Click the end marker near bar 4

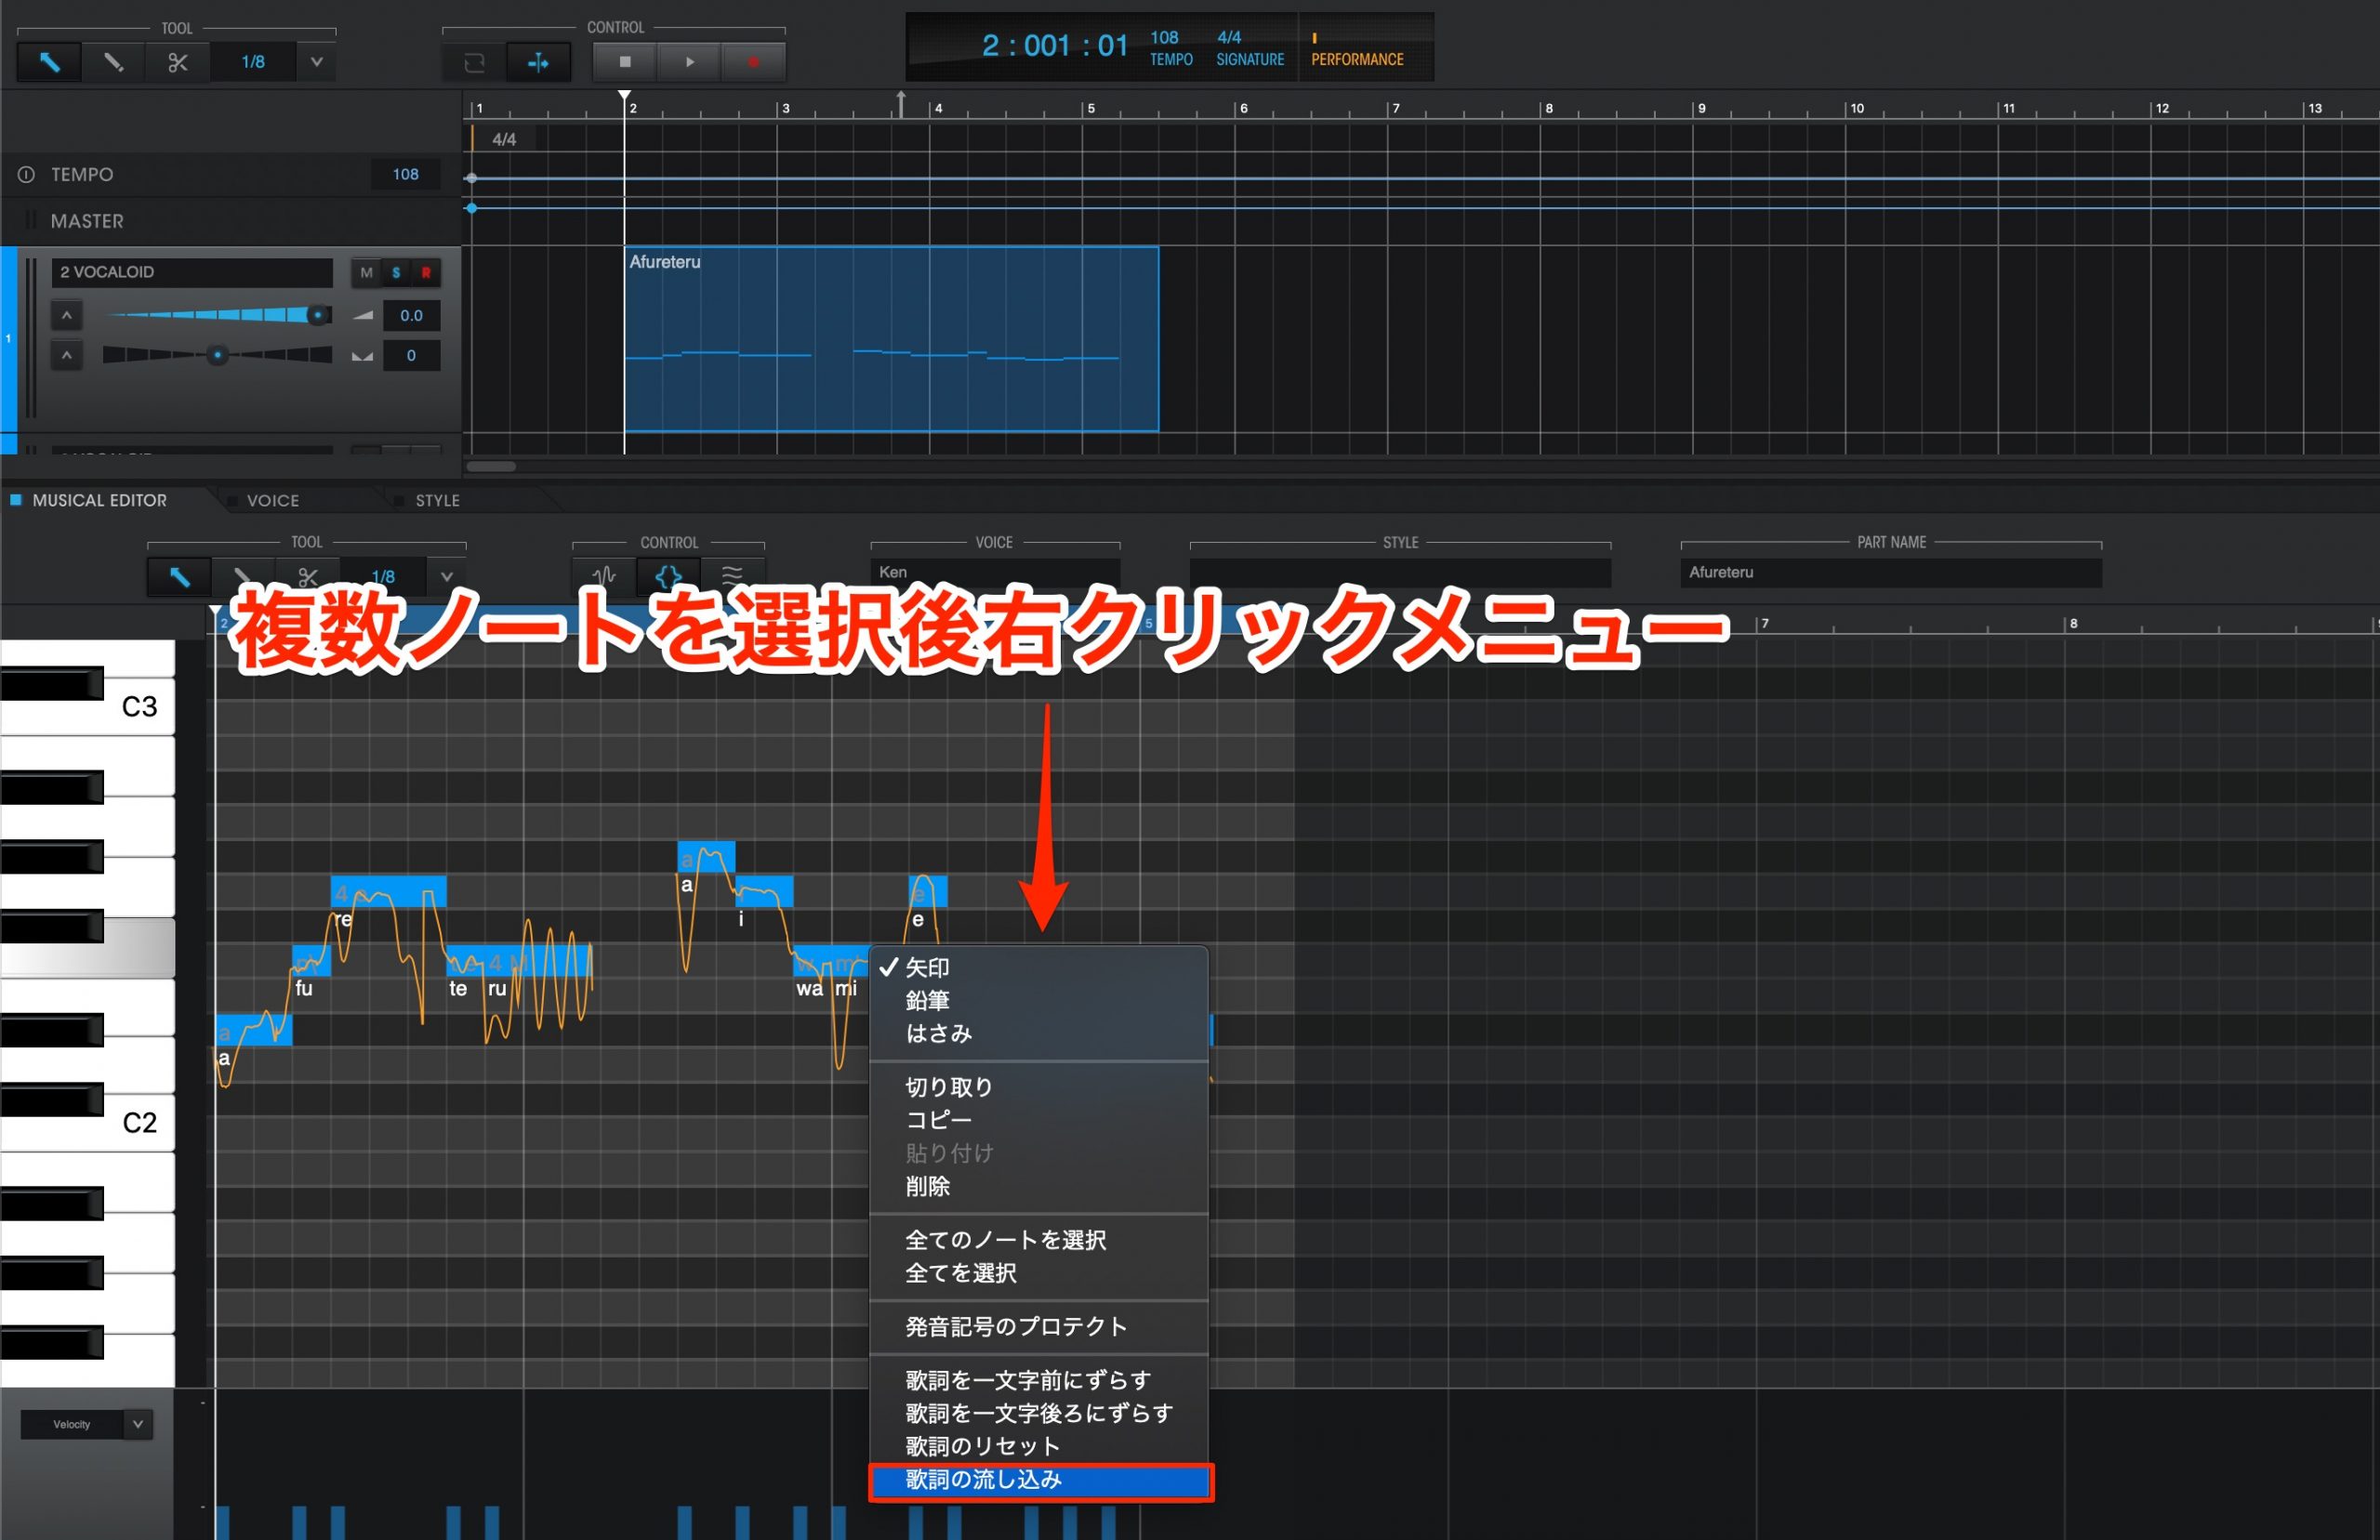pos(901,103)
